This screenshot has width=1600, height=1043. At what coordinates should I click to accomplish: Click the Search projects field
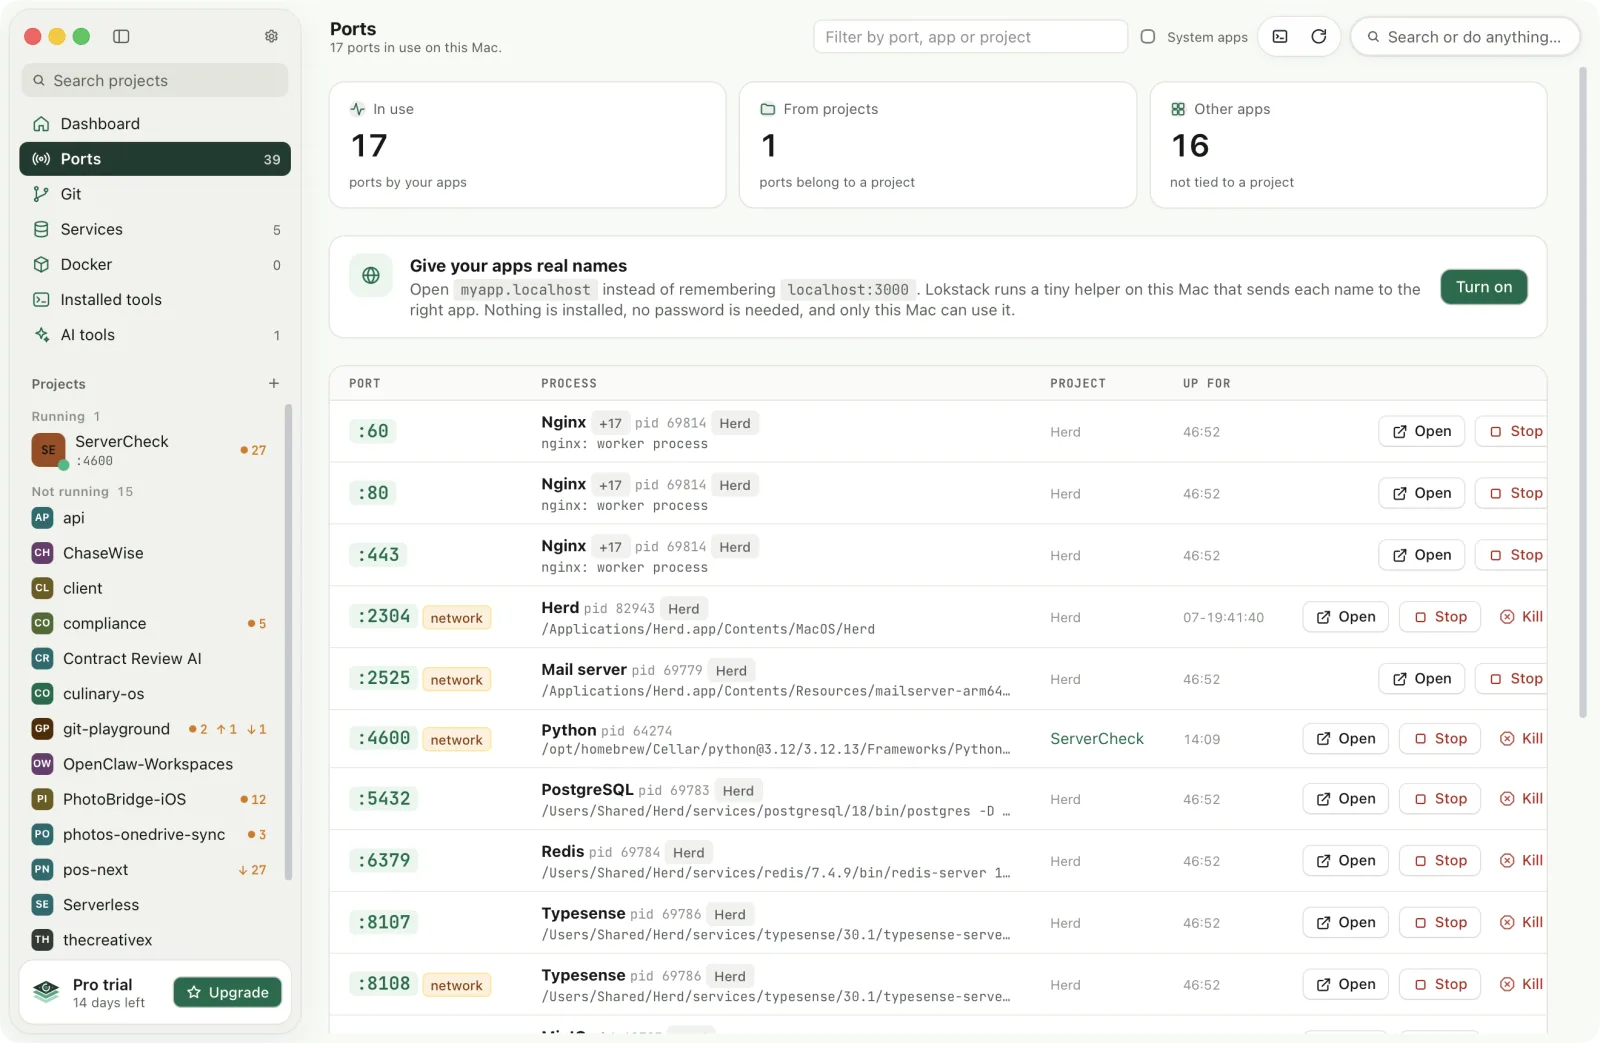155,80
